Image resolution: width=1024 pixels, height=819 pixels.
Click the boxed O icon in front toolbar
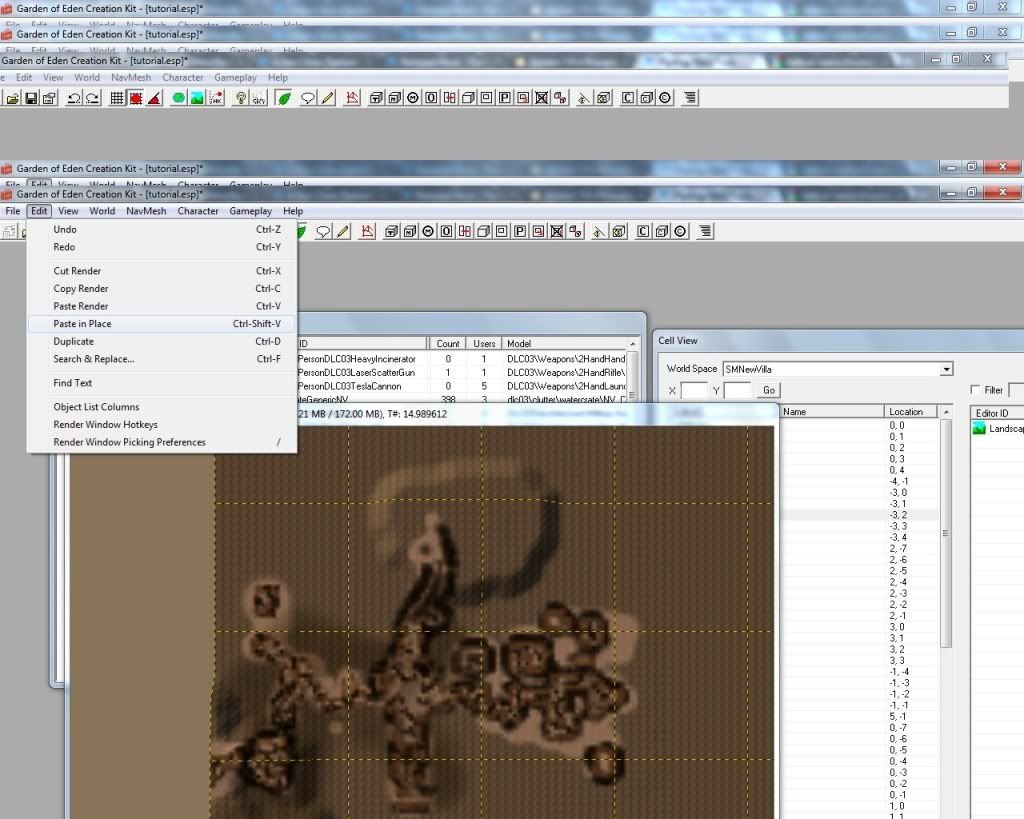click(446, 231)
